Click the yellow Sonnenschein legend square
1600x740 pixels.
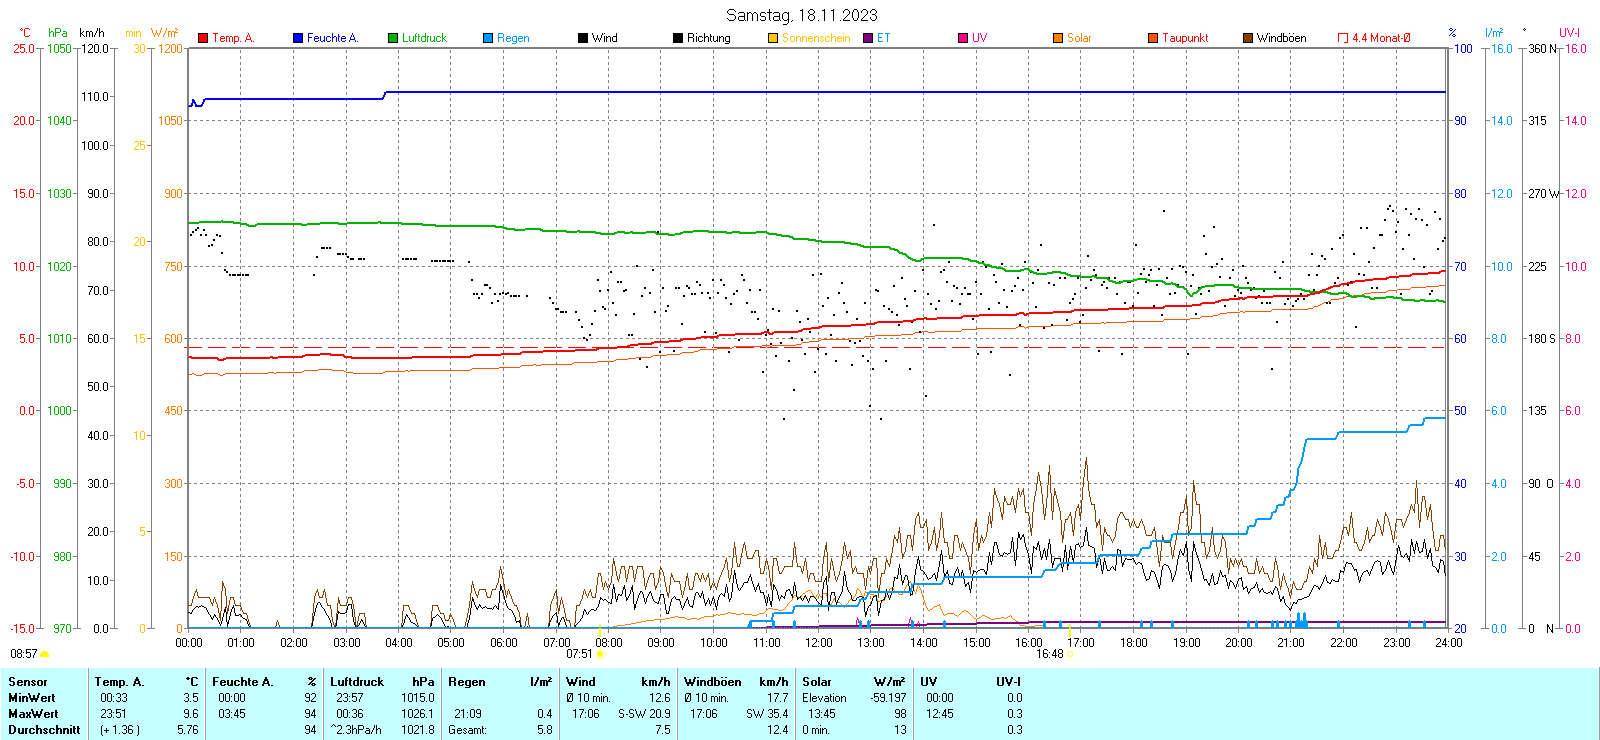[773, 38]
